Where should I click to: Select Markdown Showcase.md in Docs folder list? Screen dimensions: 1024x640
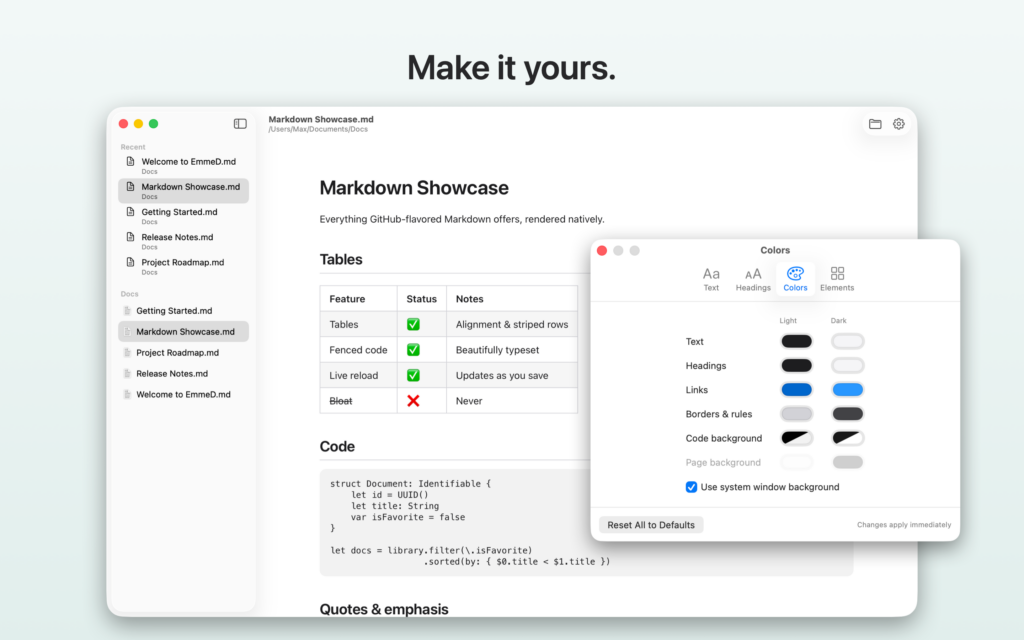pos(183,332)
